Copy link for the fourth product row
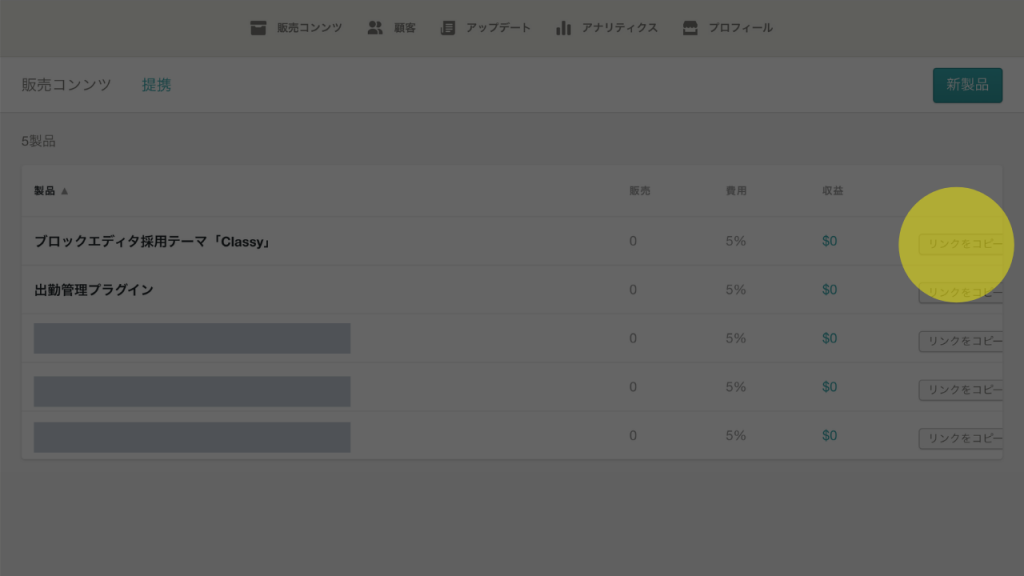Screen dimensions: 1024x576 961,390
